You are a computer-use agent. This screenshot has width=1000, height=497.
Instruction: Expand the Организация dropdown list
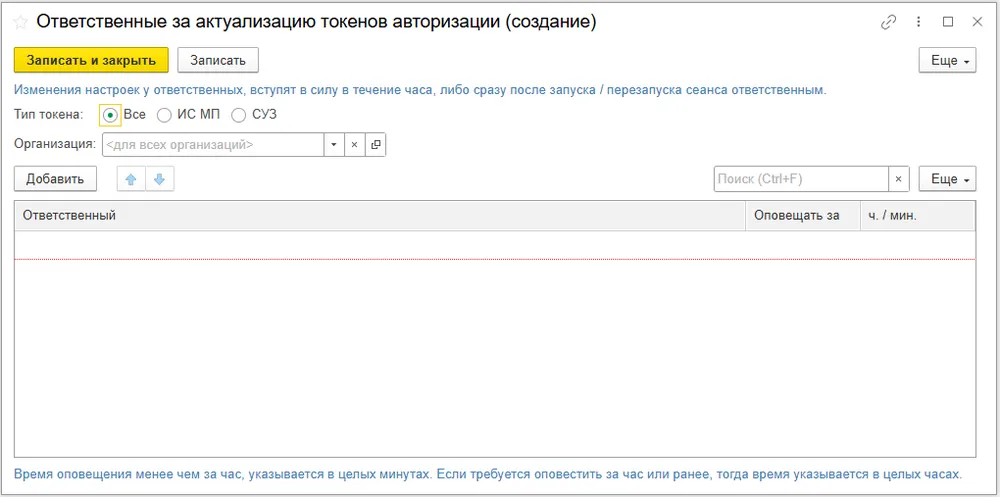[x=334, y=145]
